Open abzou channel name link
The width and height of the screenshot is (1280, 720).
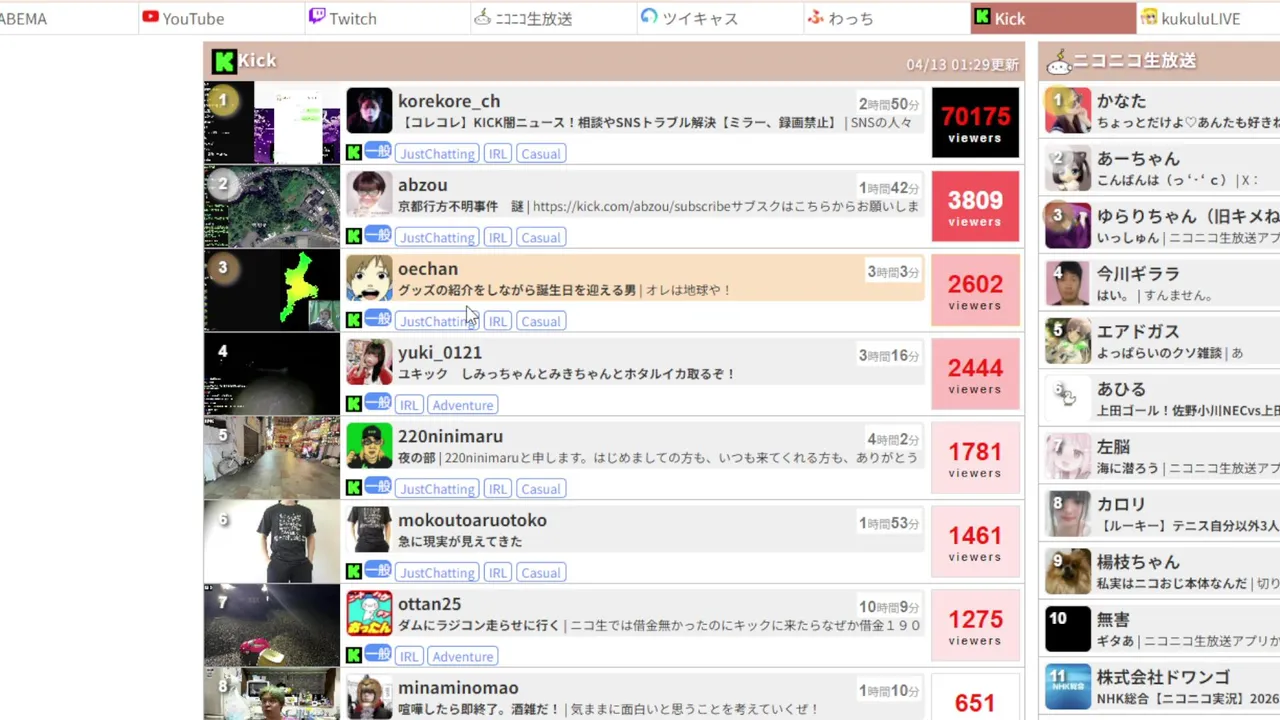point(423,185)
